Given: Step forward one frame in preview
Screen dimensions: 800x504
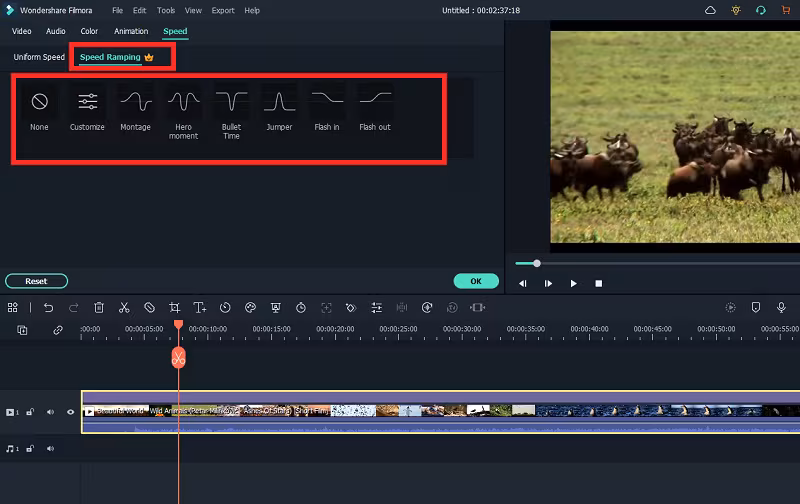Looking at the screenshot, I should 548,283.
